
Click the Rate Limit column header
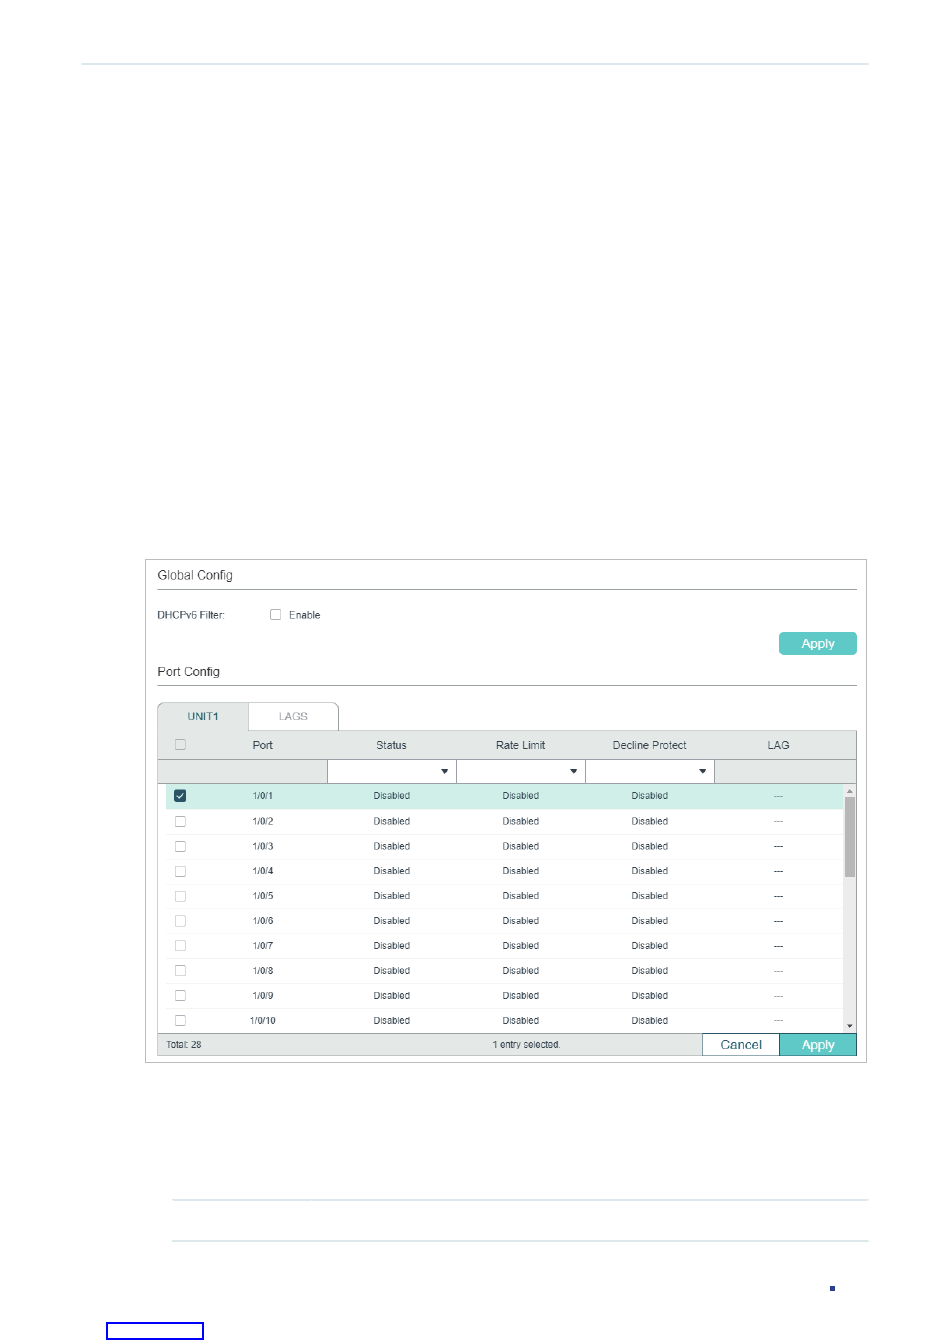520,745
